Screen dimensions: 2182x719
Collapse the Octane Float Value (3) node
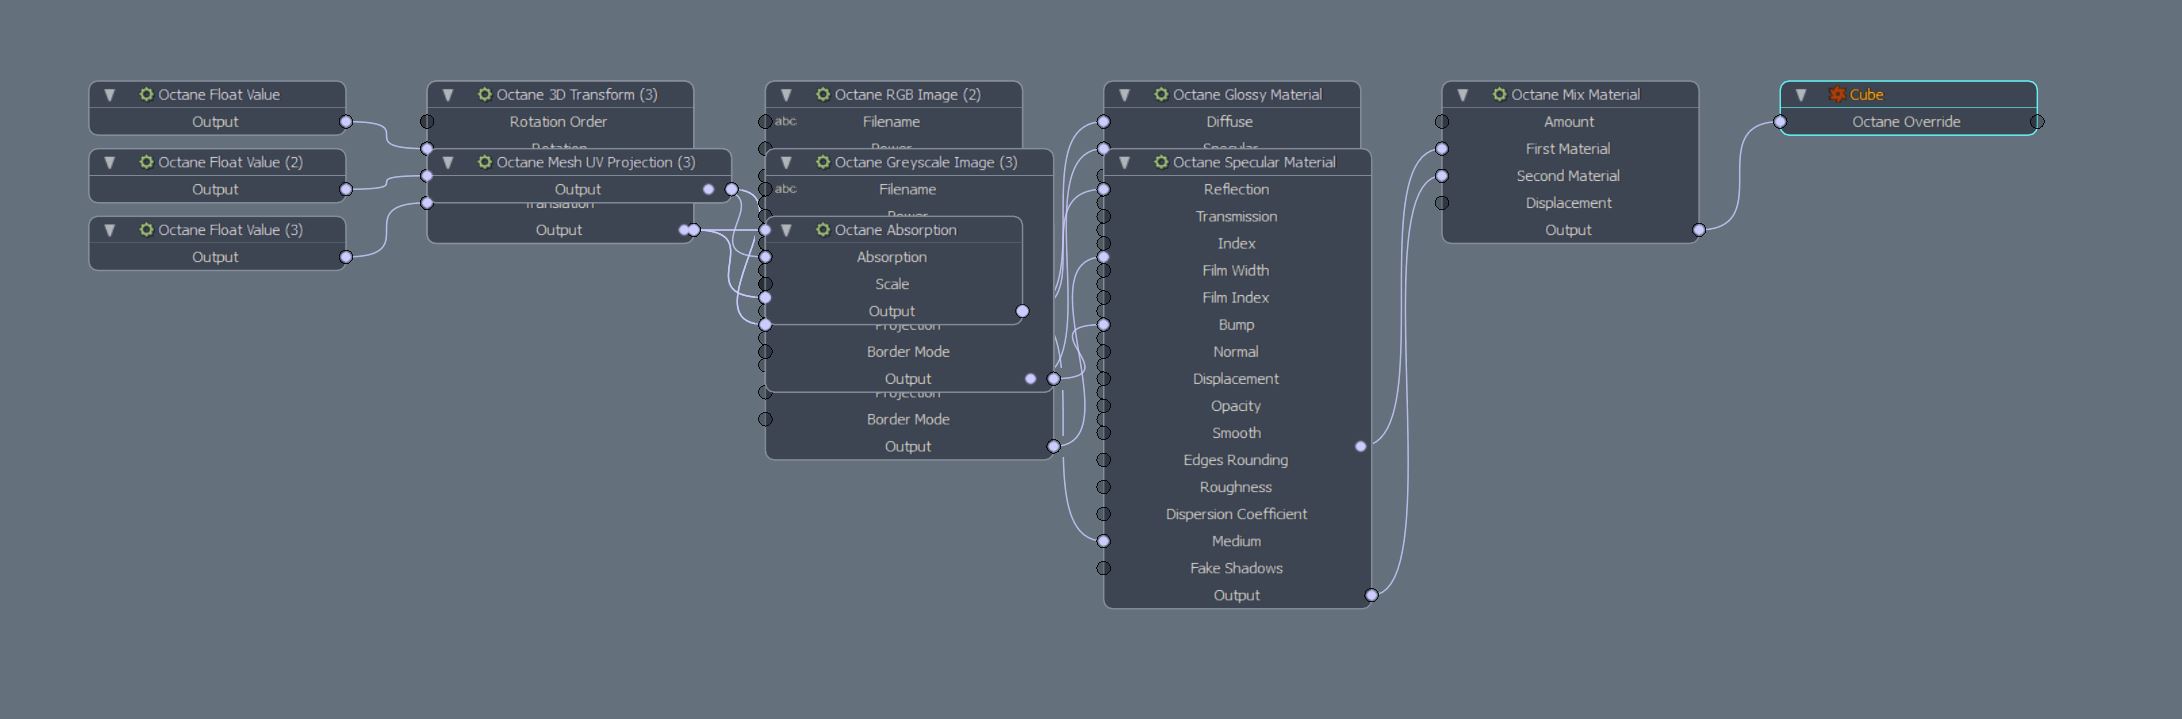(x=110, y=231)
